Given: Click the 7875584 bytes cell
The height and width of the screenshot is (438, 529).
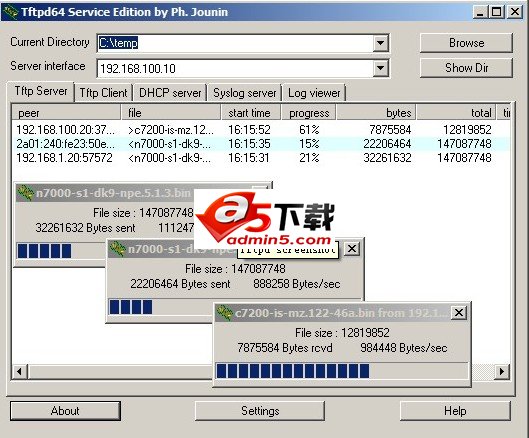Looking at the screenshot, I should click(x=390, y=130).
